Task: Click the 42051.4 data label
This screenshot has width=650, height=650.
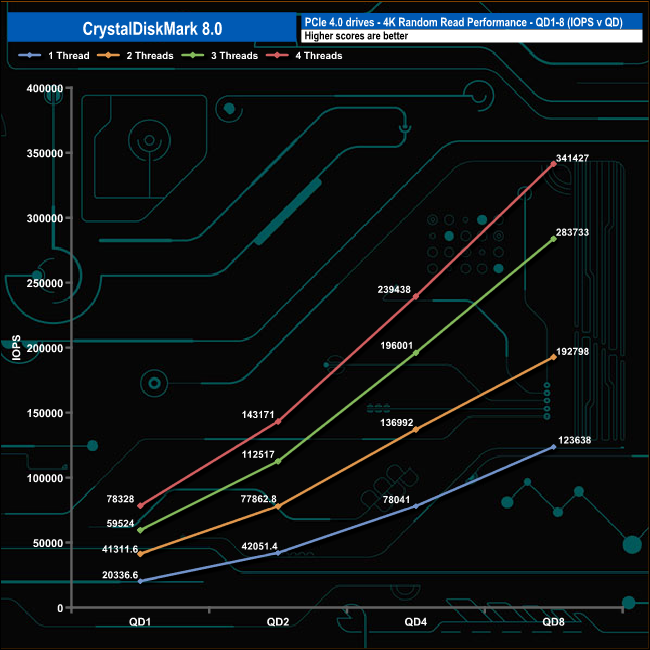Action: 260,547
